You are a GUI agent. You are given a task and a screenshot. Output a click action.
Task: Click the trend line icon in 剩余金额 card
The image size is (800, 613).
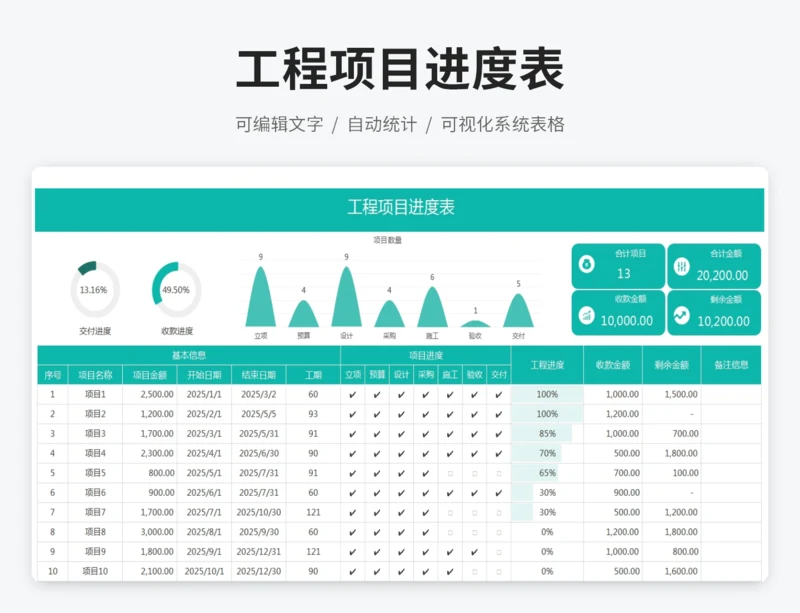coord(682,315)
